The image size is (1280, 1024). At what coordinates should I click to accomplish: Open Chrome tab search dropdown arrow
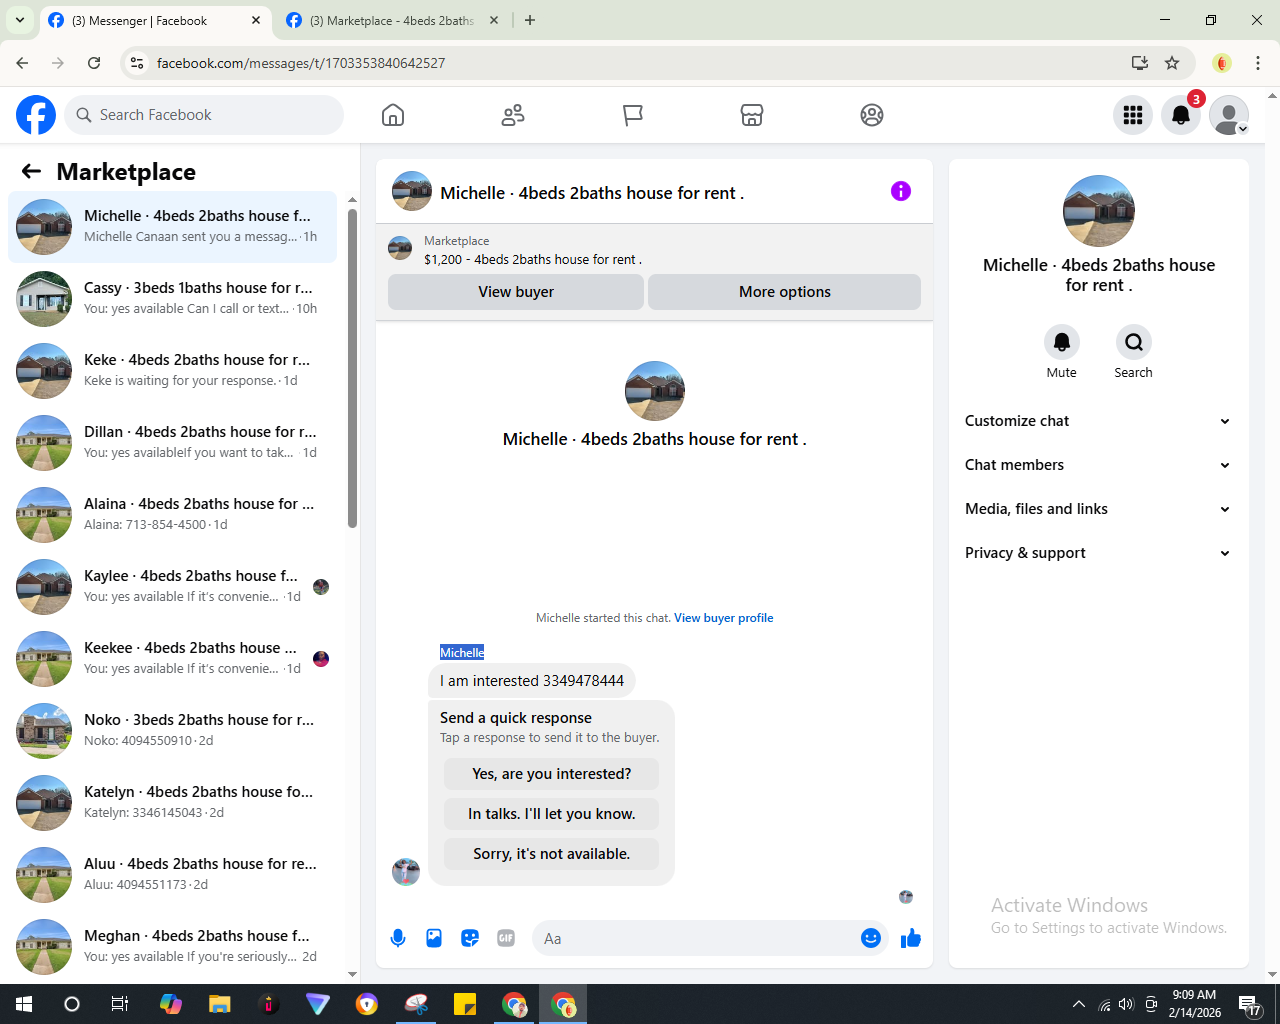point(20,20)
